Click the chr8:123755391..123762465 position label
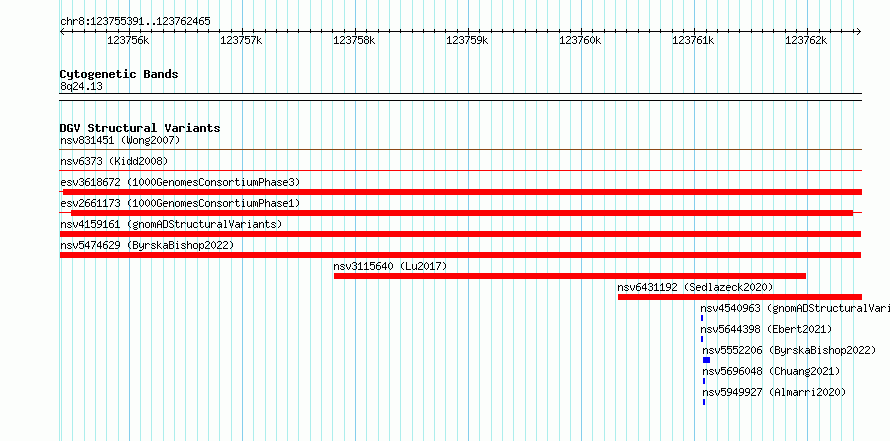 [x=135, y=22]
